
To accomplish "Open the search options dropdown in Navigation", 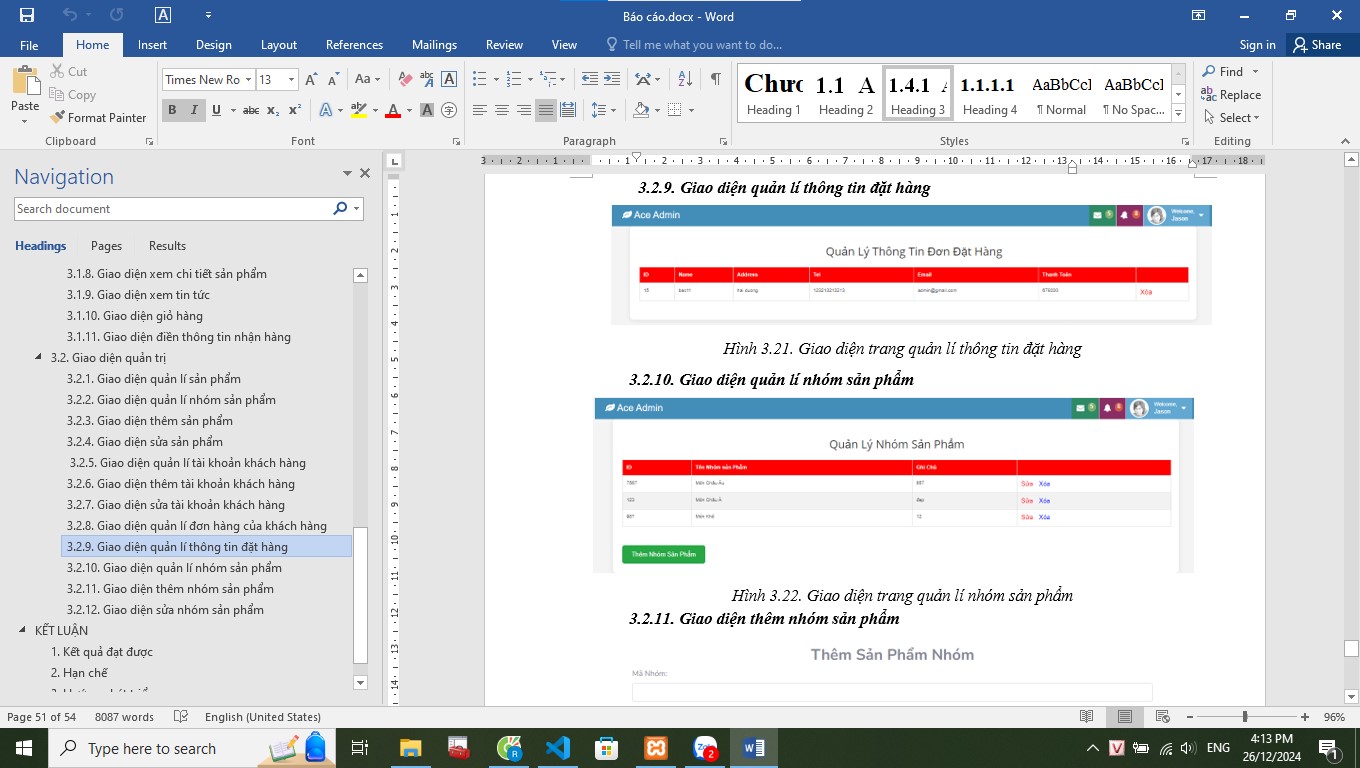I will pos(356,209).
